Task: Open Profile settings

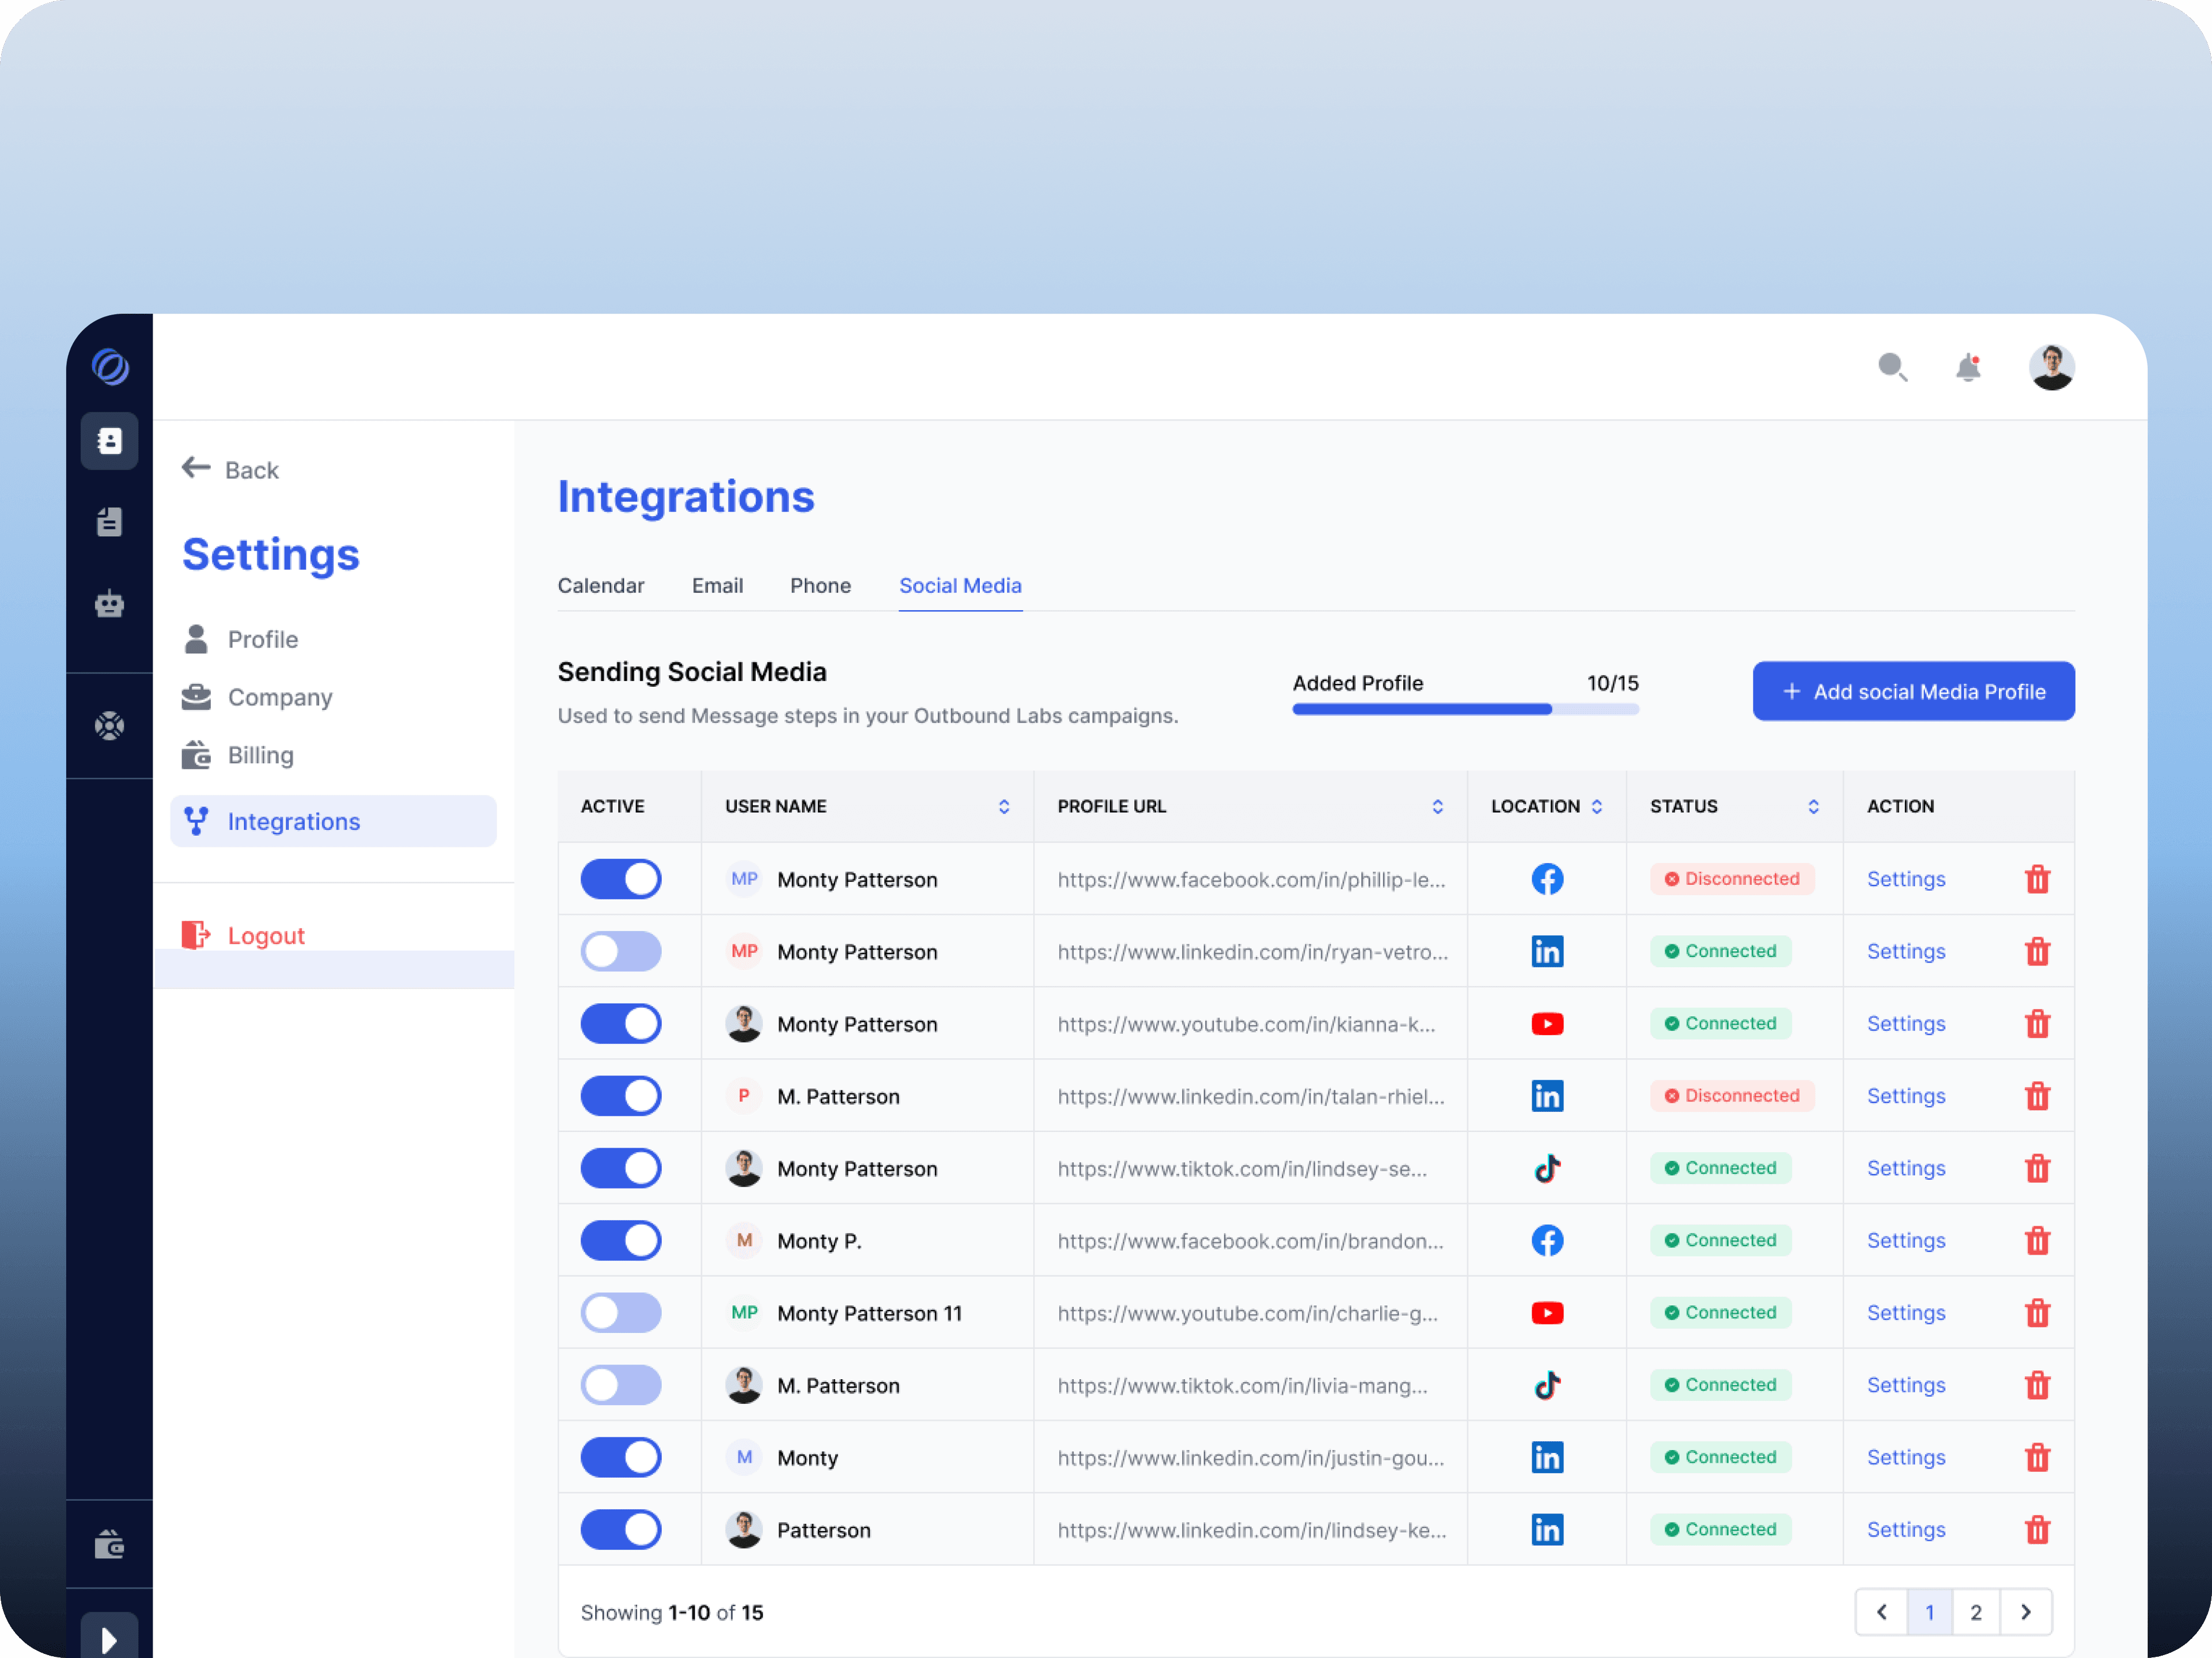Action: point(241,639)
